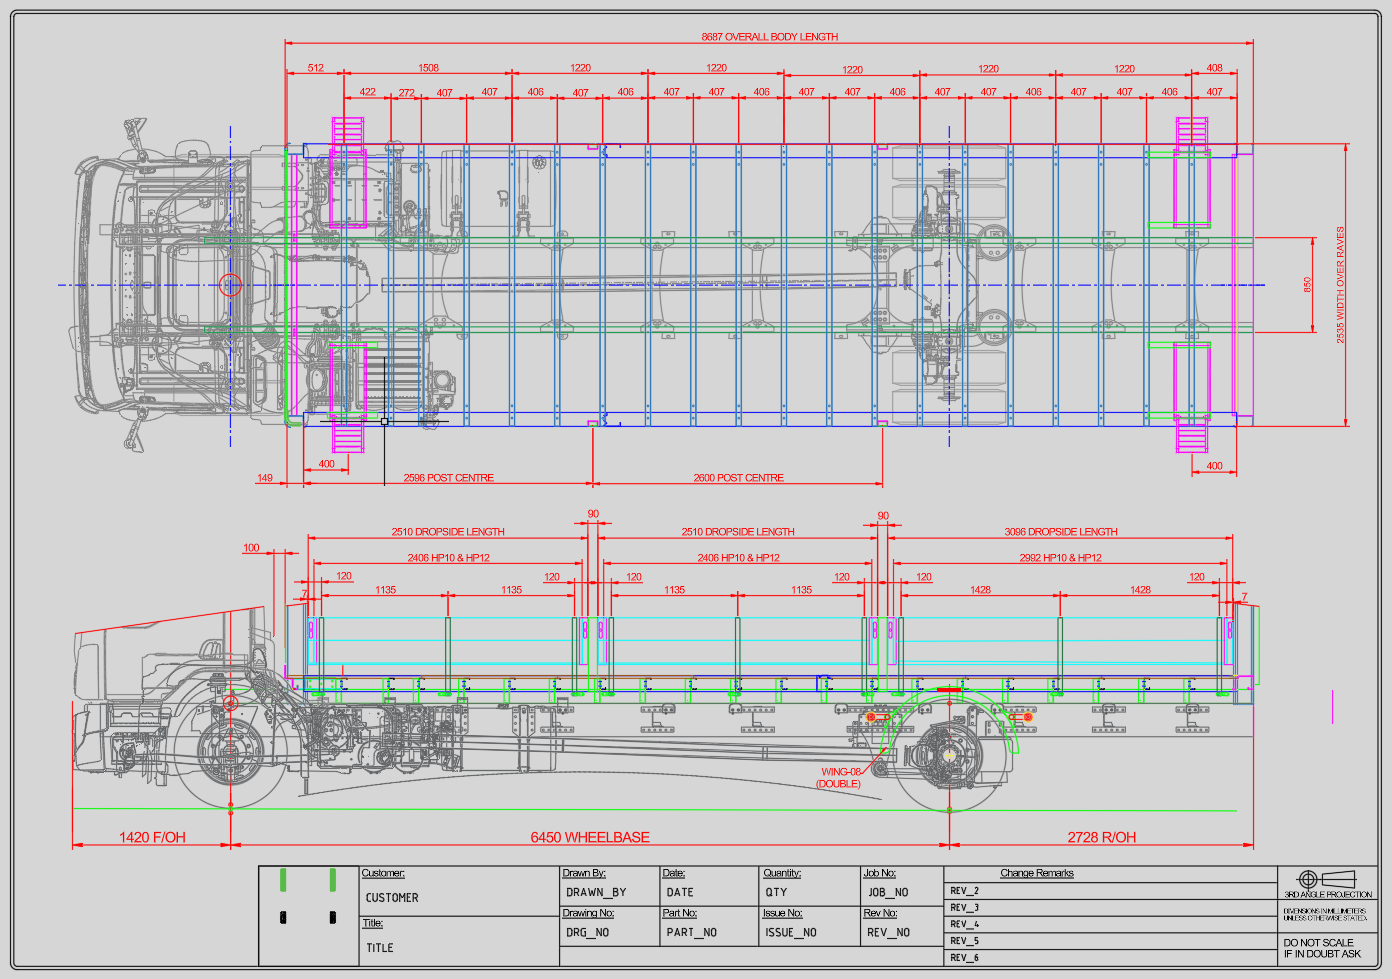Select the CUSTOMER field in title block
This screenshot has height=979, width=1392.
pos(392,898)
